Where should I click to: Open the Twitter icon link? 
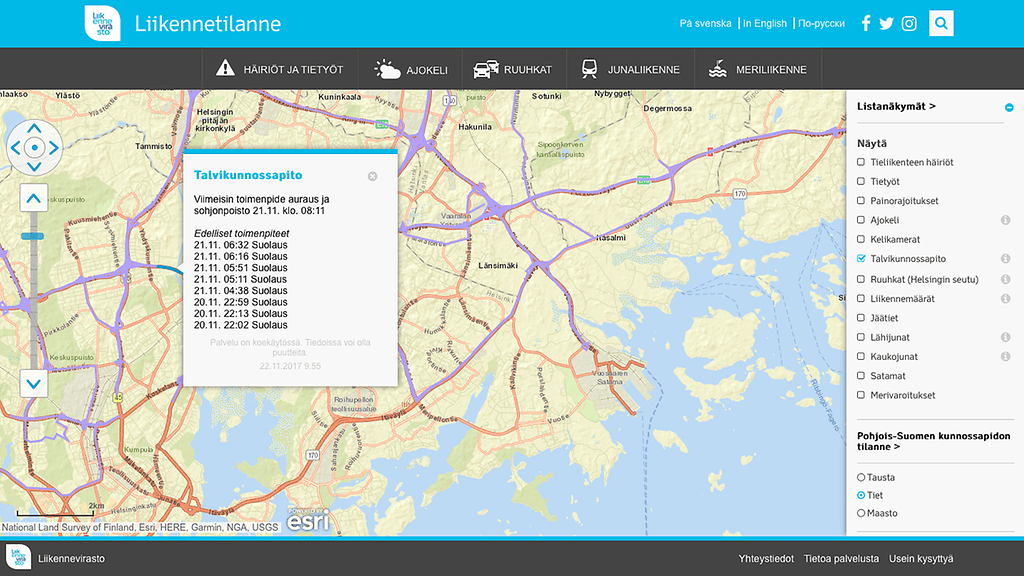[x=886, y=23]
